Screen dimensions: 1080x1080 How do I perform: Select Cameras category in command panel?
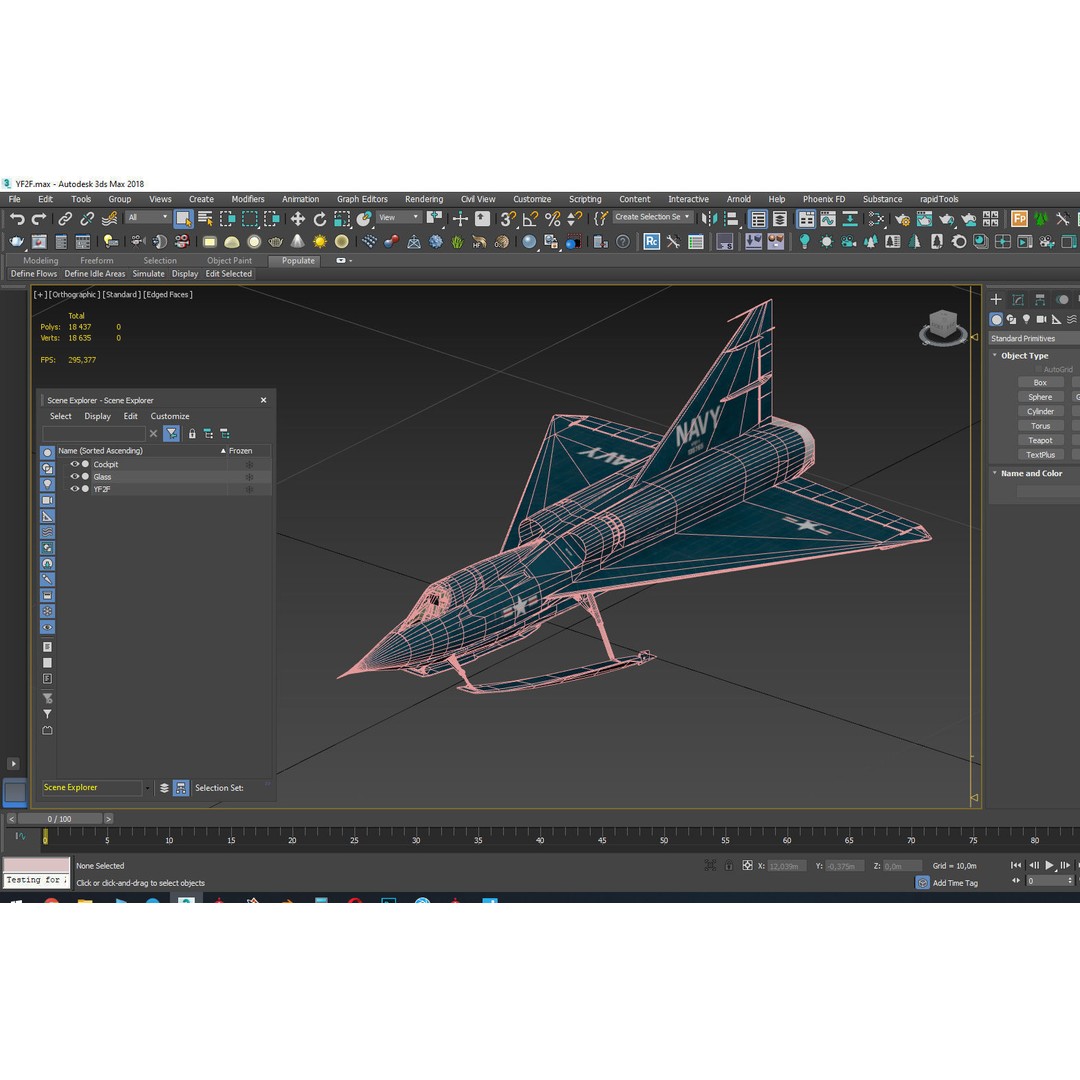(1041, 319)
